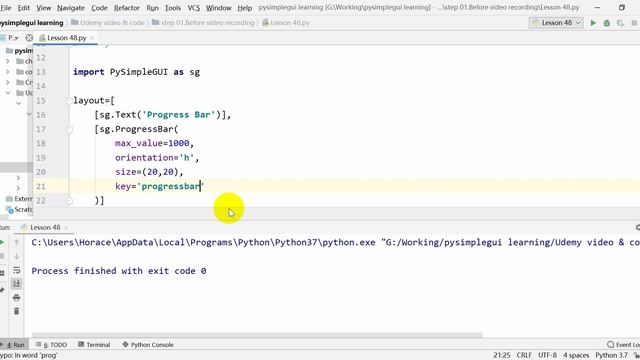Viewport: 640px width, 360px height.
Task: Open the Tools menu
Action: click(173, 8)
